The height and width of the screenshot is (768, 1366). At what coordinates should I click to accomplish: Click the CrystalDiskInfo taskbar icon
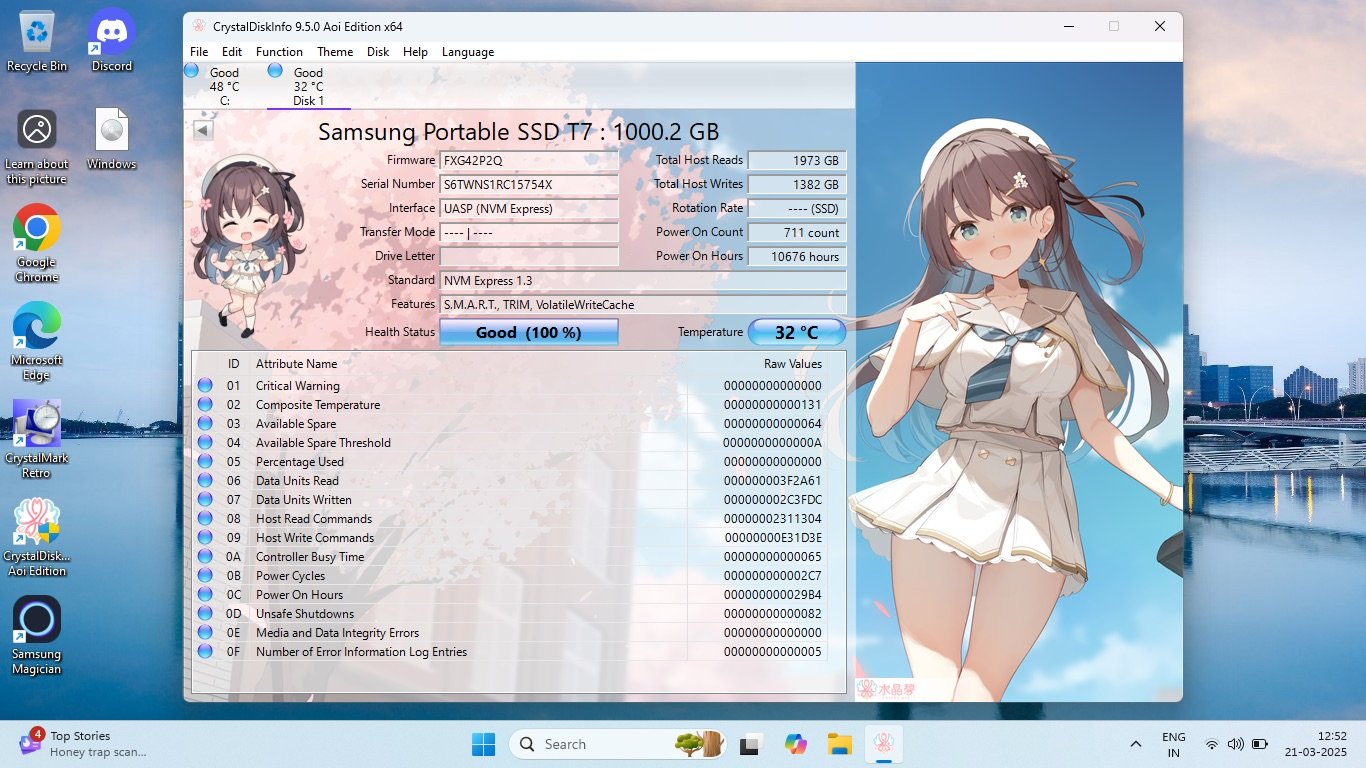pyautogui.click(x=883, y=744)
